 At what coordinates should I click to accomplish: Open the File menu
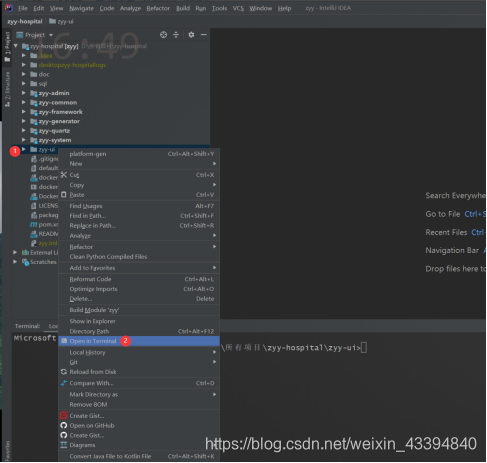[23, 8]
